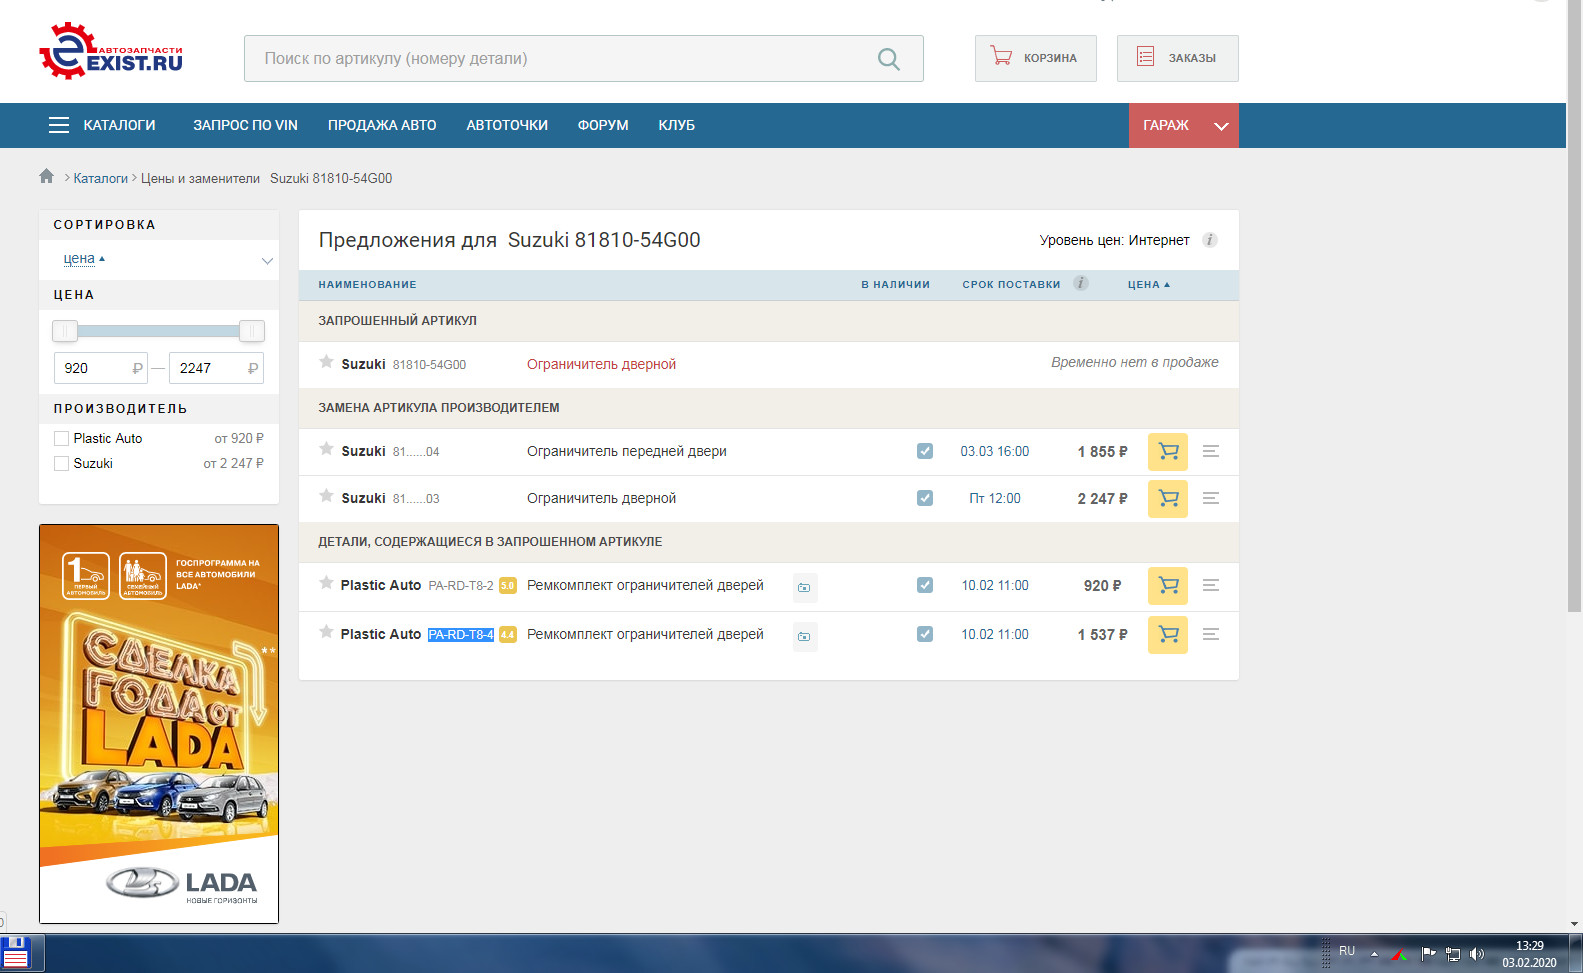Favorite the Plastic Auto PA-RD-T8-2 star

(326, 583)
